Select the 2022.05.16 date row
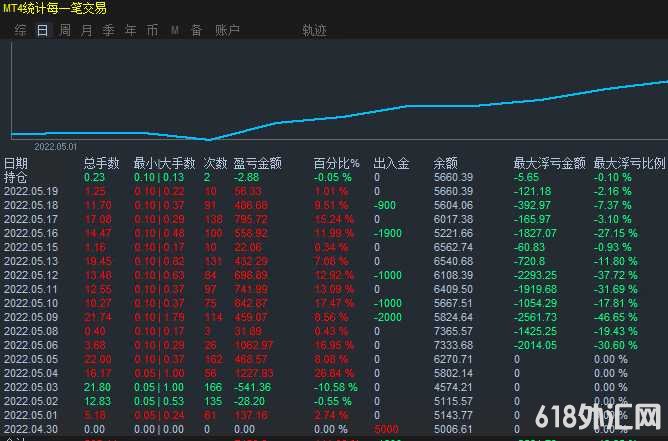 click(31, 233)
